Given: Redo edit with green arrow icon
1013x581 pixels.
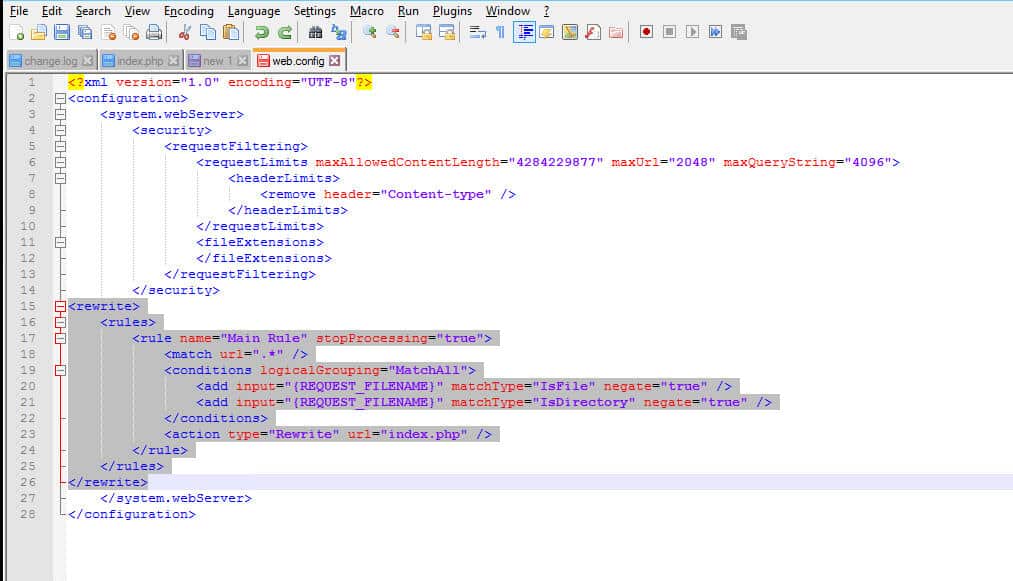Looking at the screenshot, I should pos(285,32).
